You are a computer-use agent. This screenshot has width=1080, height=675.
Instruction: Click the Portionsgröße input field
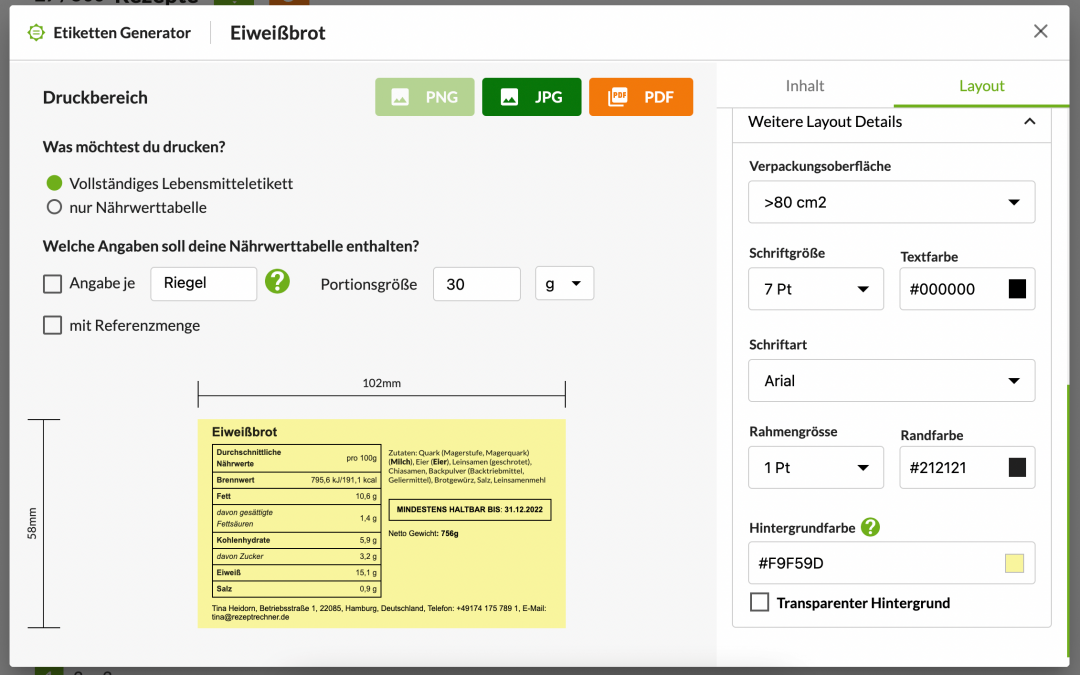pyautogui.click(x=476, y=283)
